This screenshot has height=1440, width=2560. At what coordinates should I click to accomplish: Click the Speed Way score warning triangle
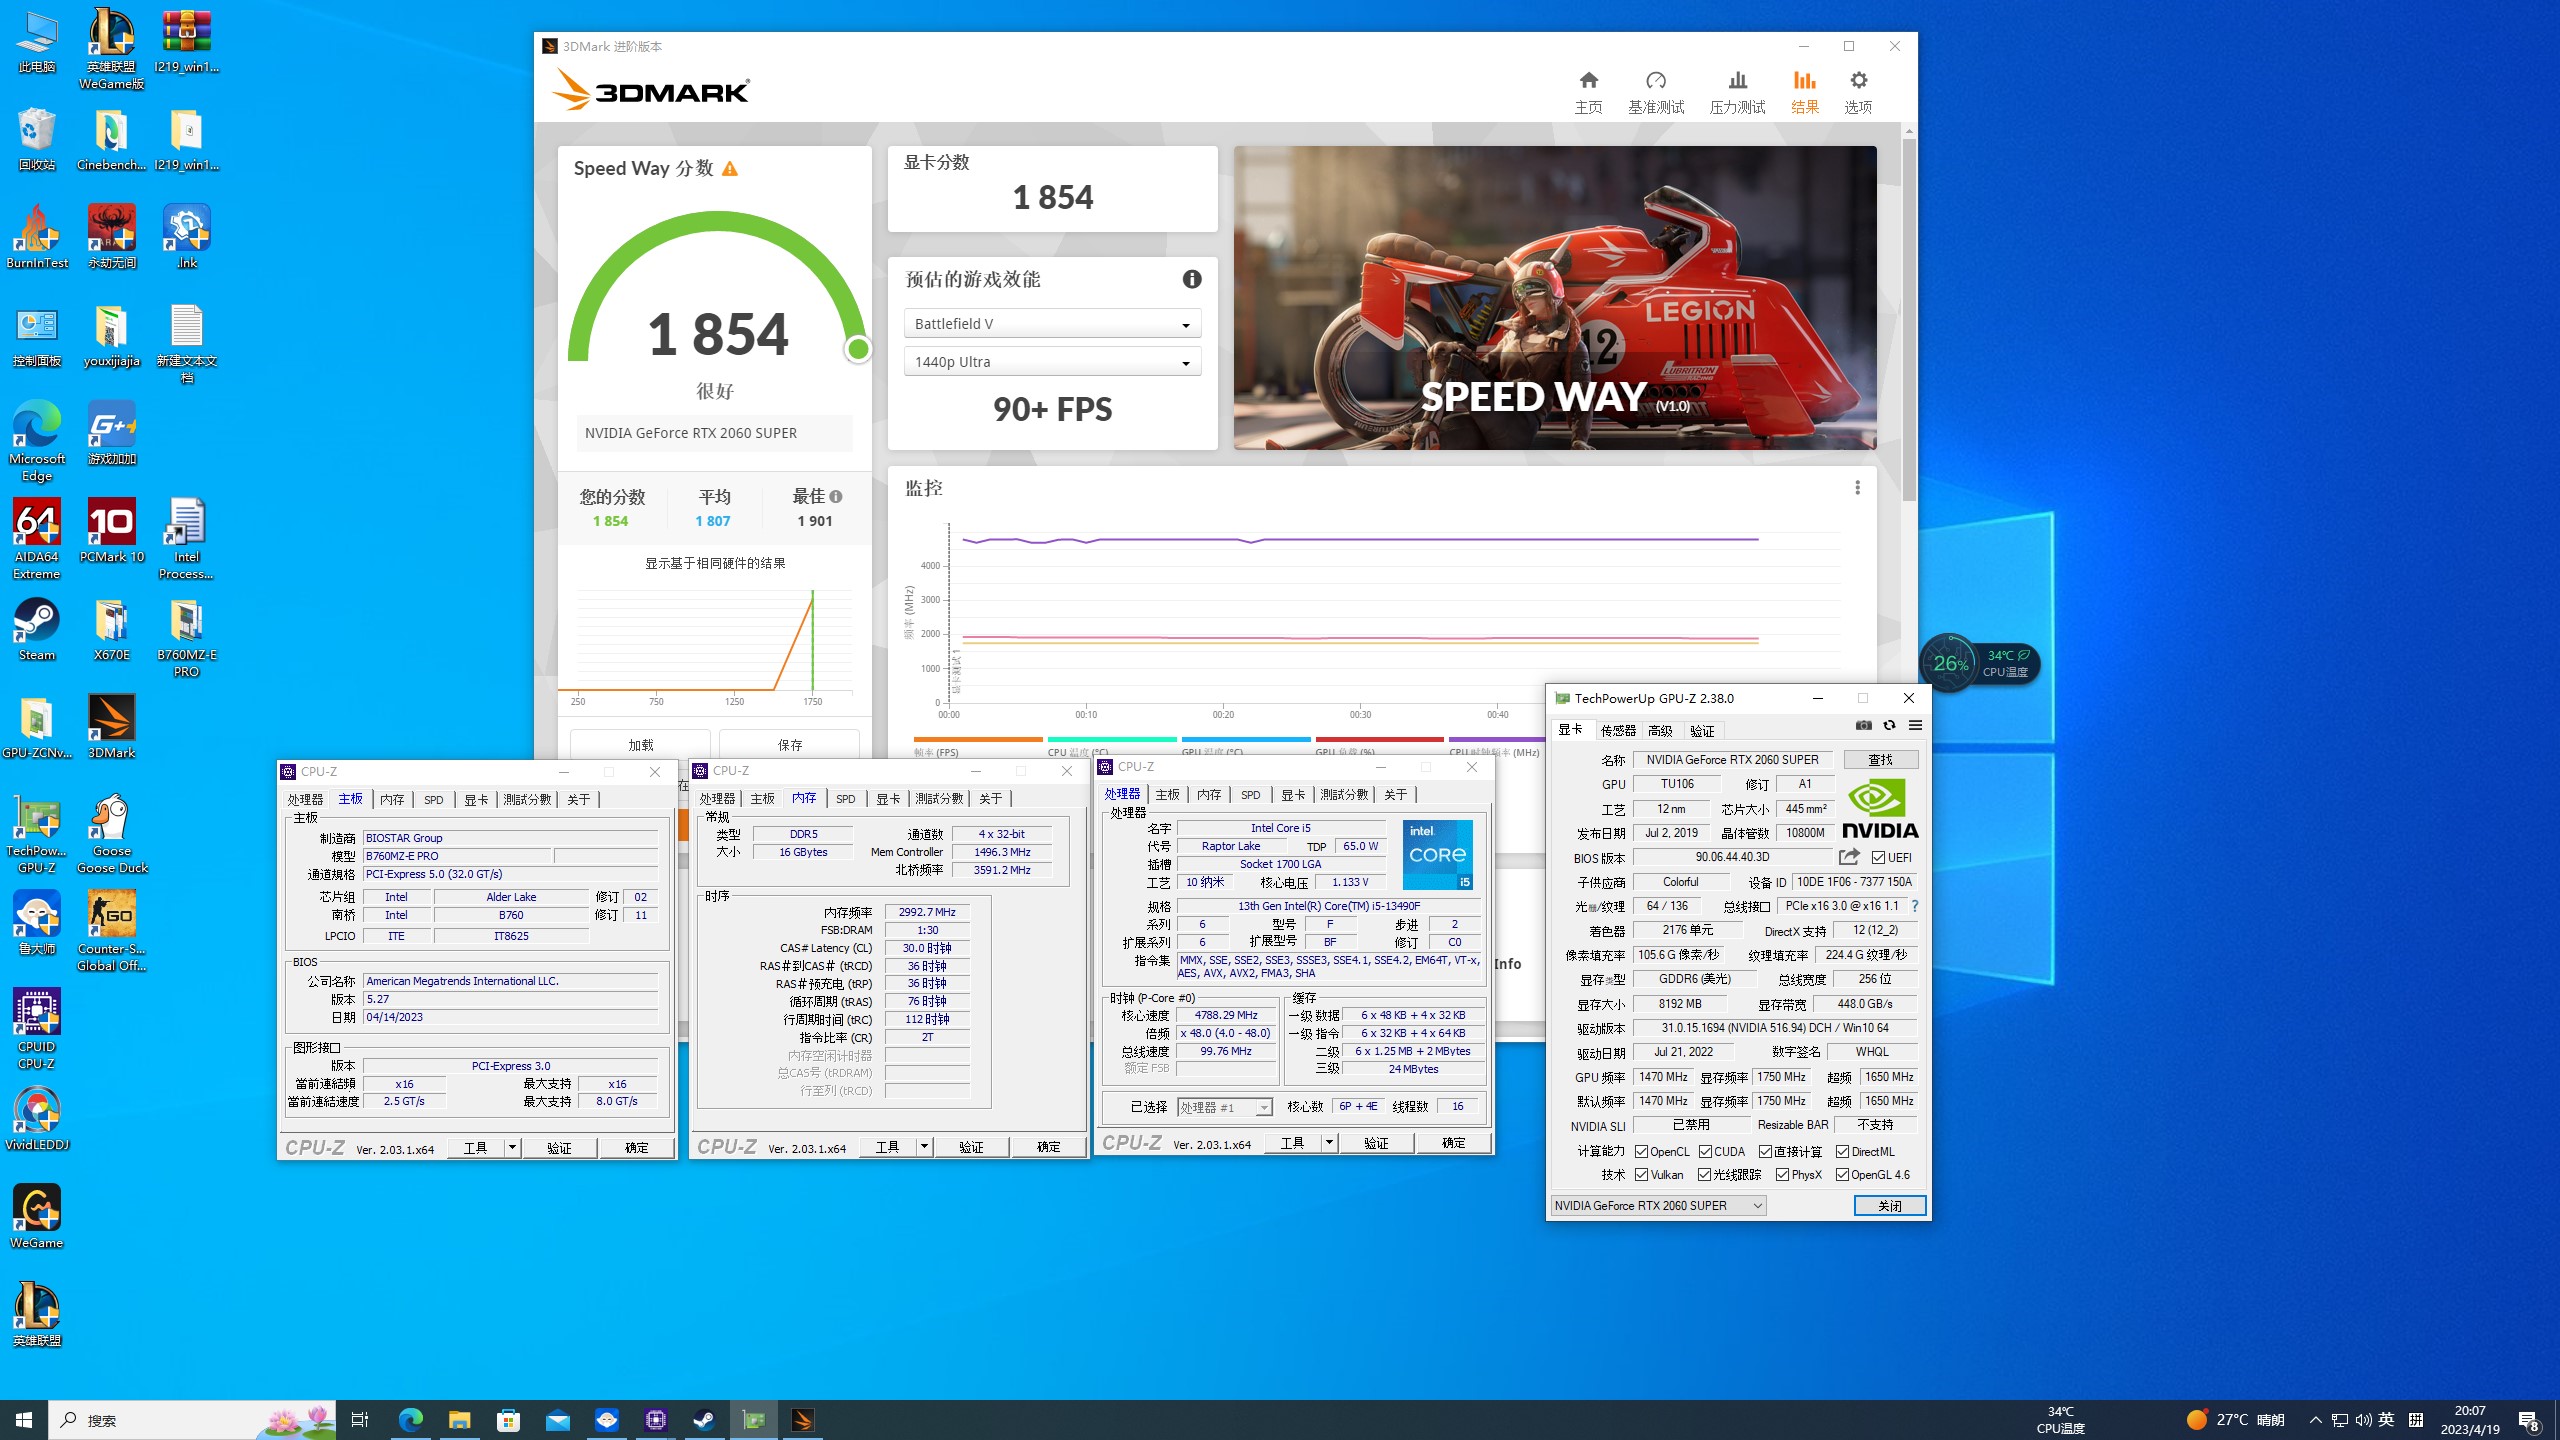(730, 168)
